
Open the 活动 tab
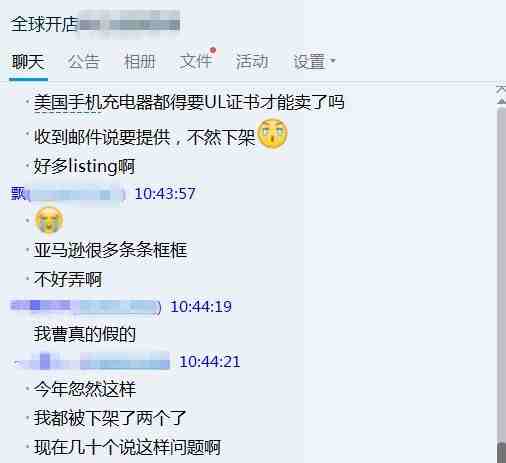coord(252,62)
